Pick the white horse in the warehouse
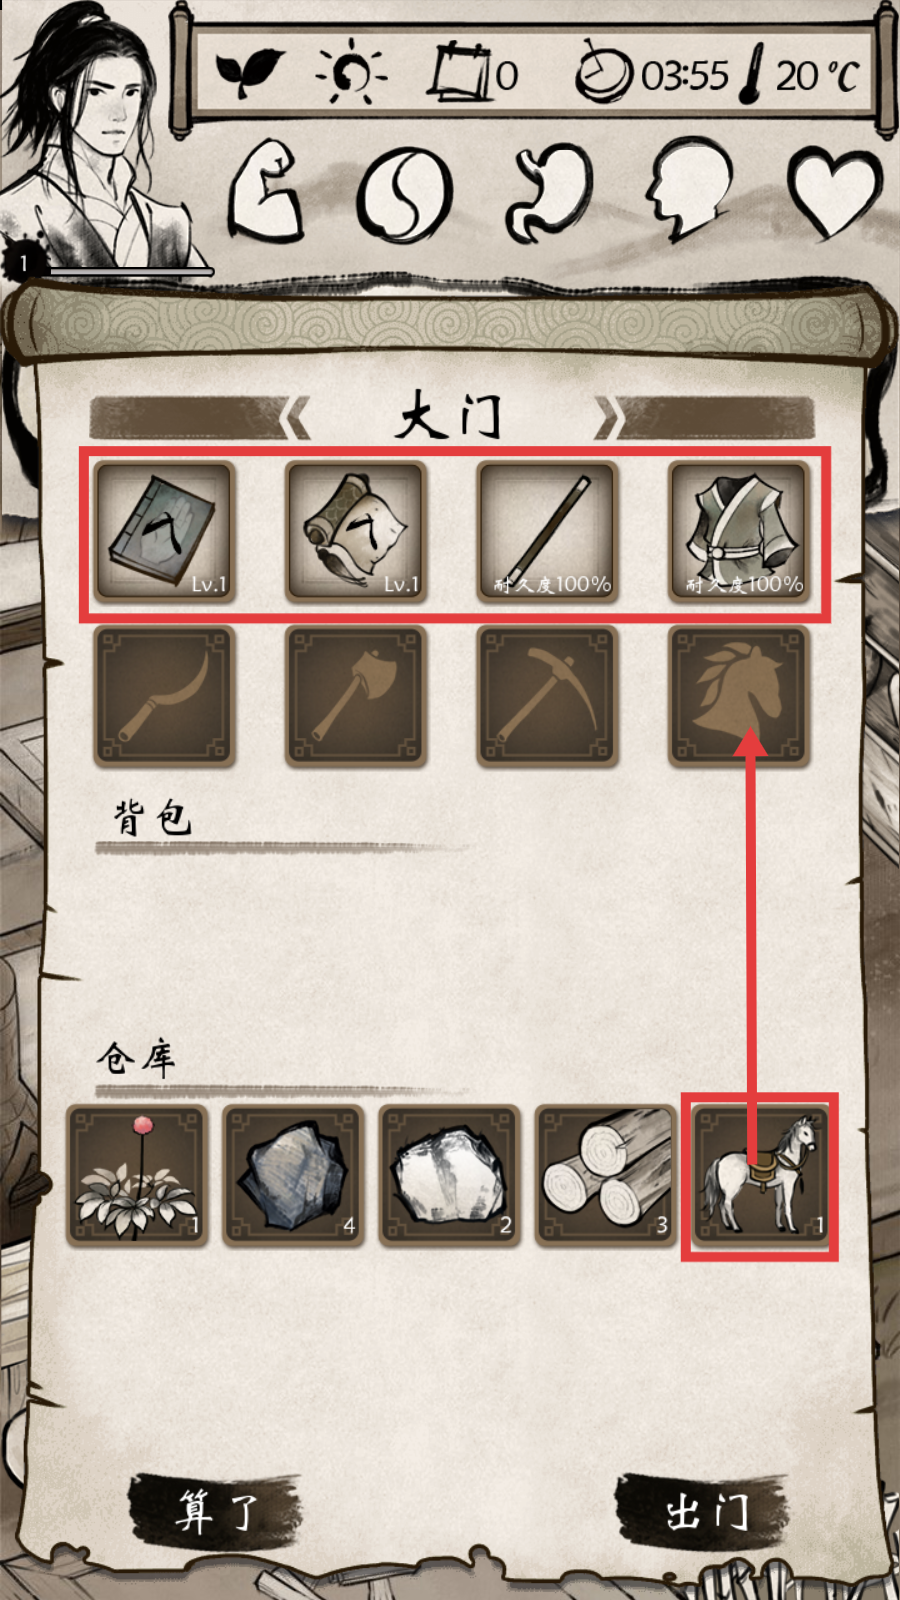The width and height of the screenshot is (900, 1600). (761, 1176)
